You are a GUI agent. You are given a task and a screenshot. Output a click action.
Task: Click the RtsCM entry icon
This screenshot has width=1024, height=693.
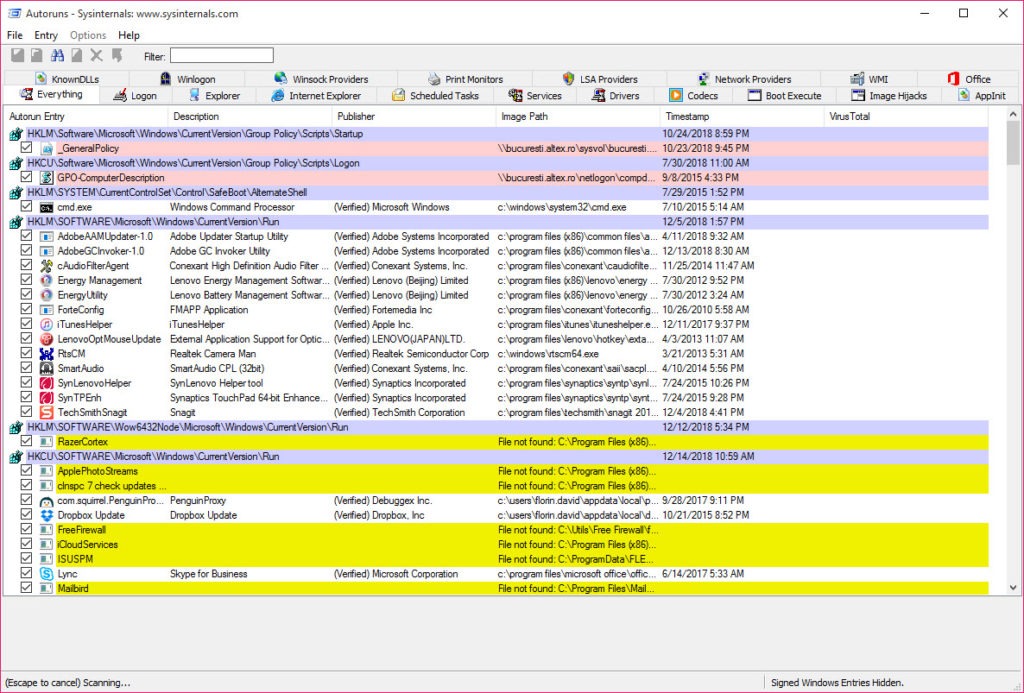click(46, 354)
